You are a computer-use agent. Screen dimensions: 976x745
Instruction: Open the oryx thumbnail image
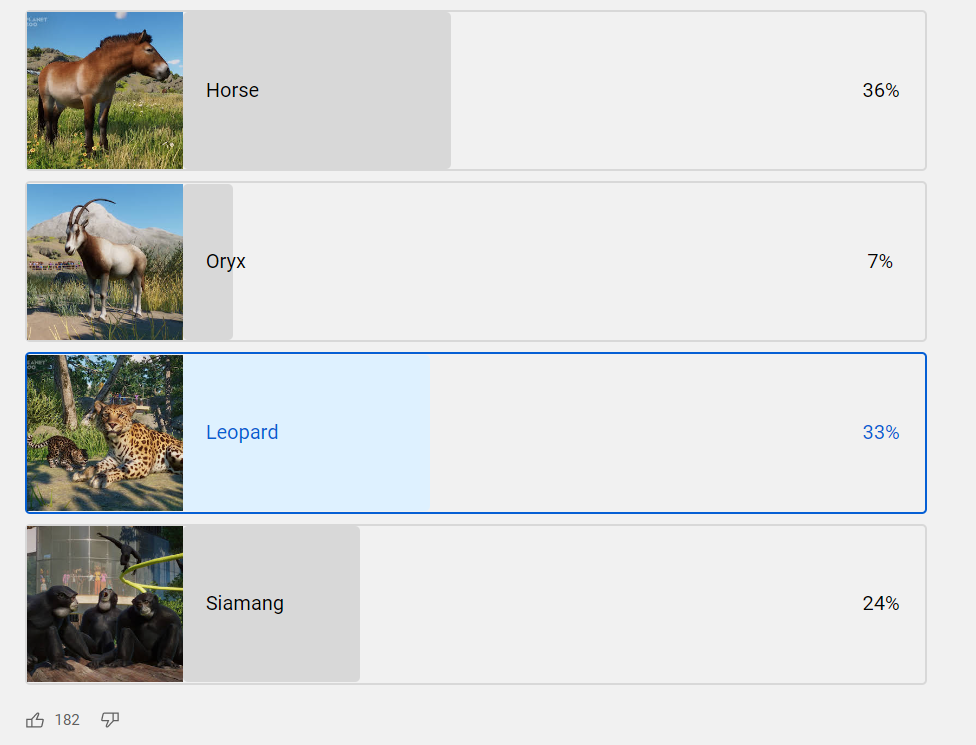[105, 261]
